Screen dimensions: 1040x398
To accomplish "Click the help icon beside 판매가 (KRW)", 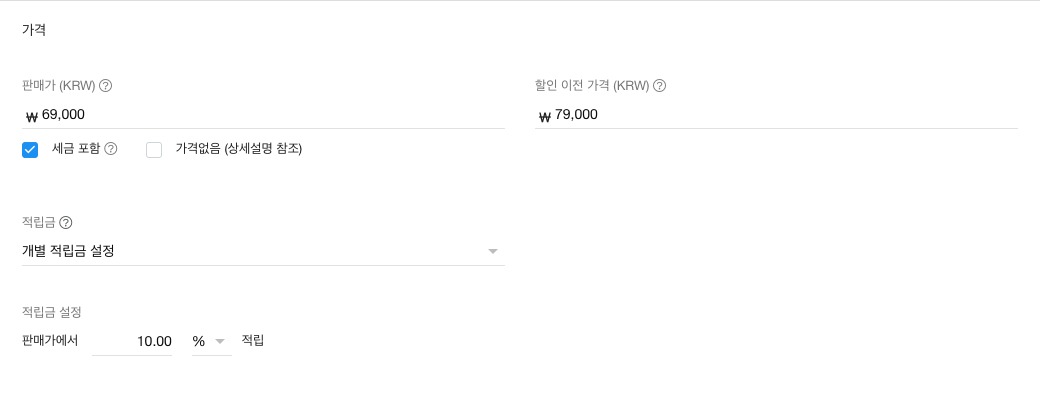I will [x=105, y=86].
